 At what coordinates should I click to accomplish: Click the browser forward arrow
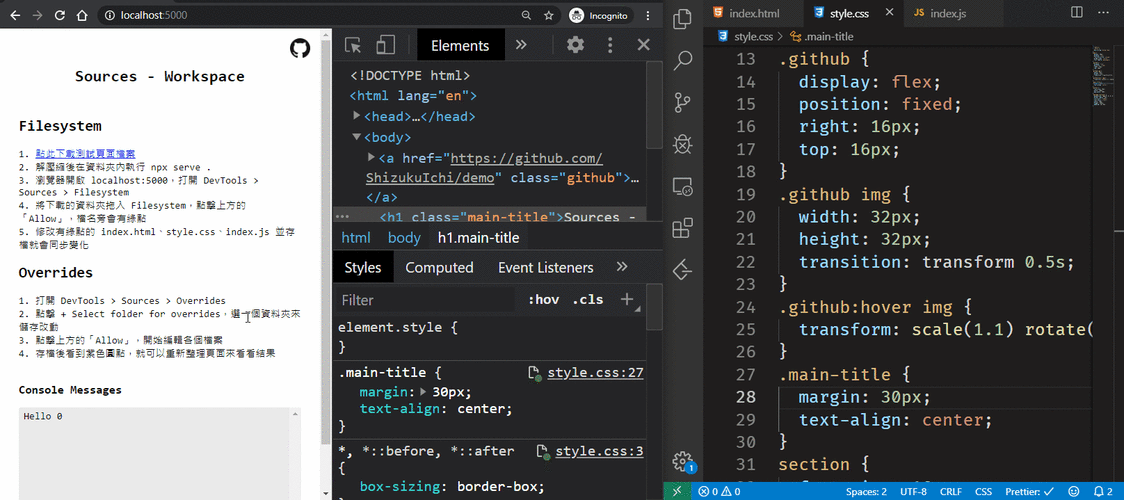point(37,15)
